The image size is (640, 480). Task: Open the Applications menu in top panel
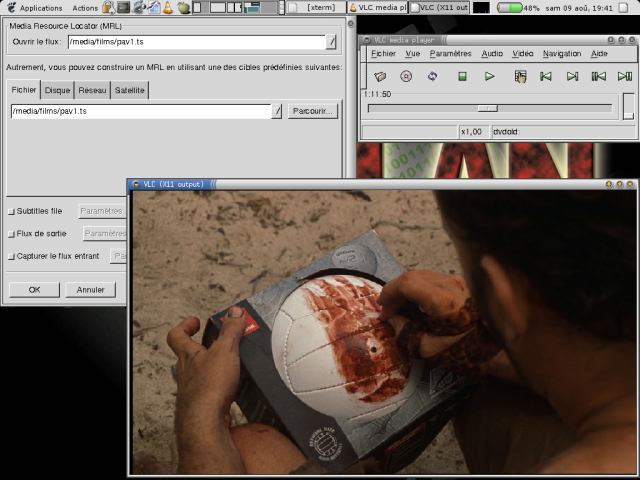40,8
